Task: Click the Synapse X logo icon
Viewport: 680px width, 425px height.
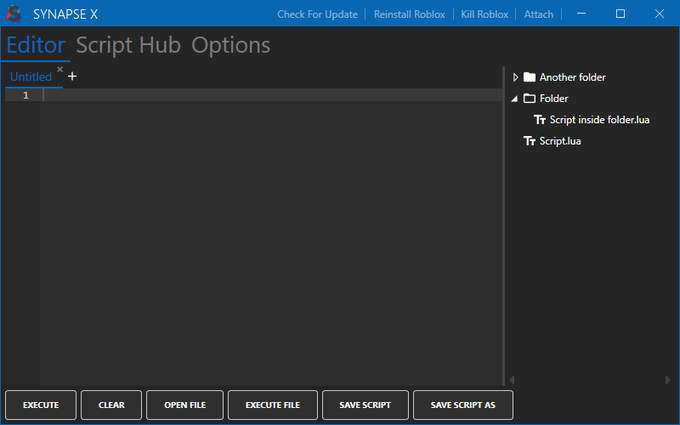Action: point(14,14)
